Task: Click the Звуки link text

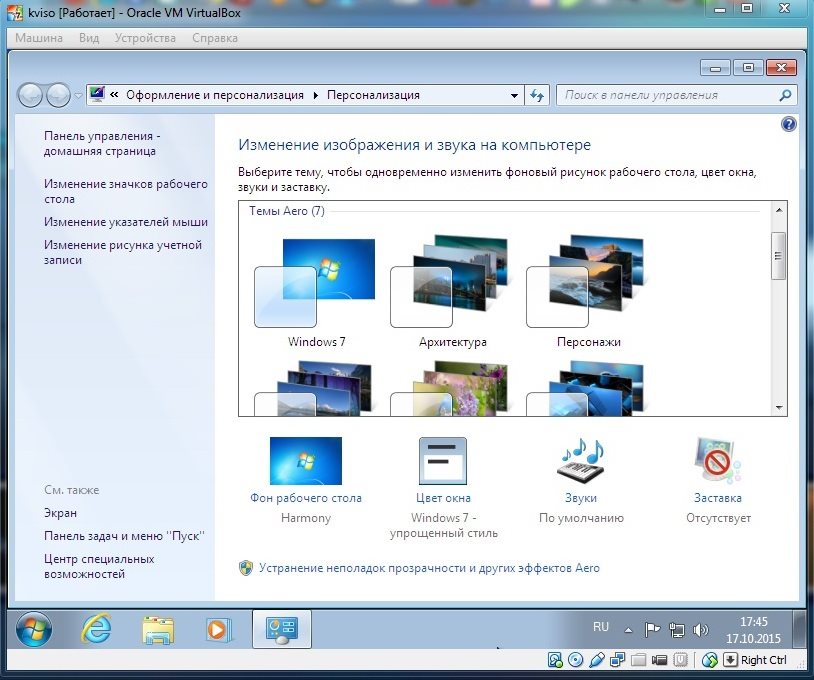Action: point(581,498)
